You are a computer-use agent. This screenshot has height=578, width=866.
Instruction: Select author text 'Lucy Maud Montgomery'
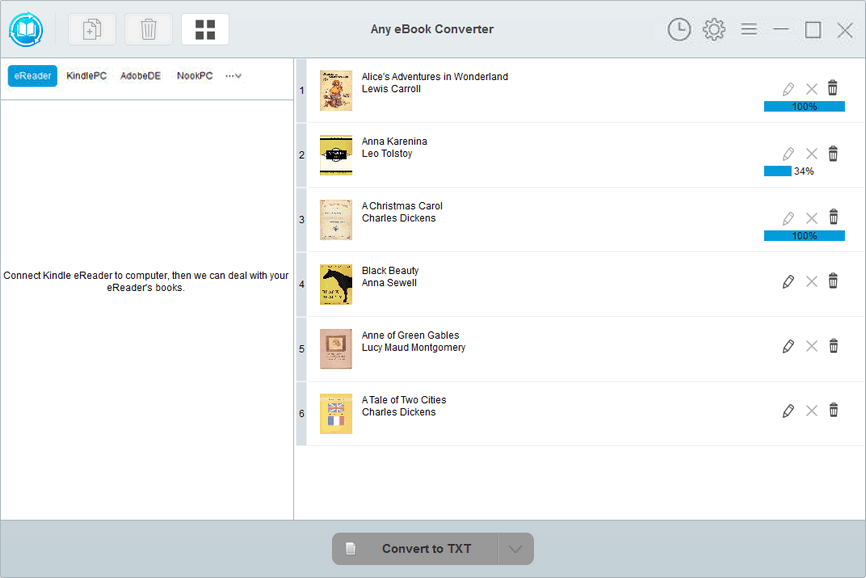(413, 347)
